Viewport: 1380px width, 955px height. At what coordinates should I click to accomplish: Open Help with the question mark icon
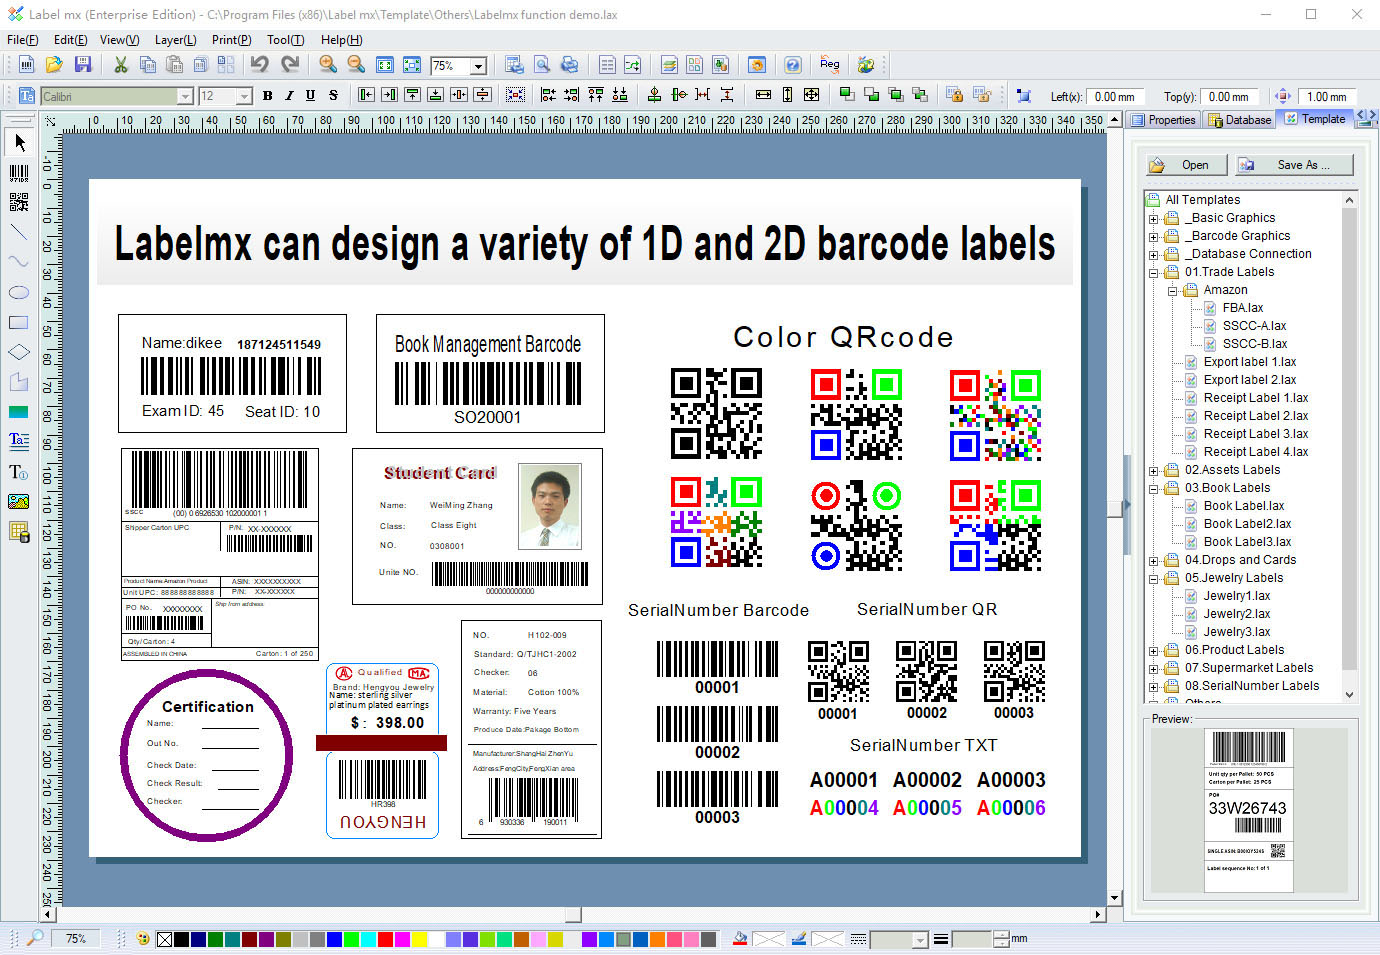(x=793, y=65)
